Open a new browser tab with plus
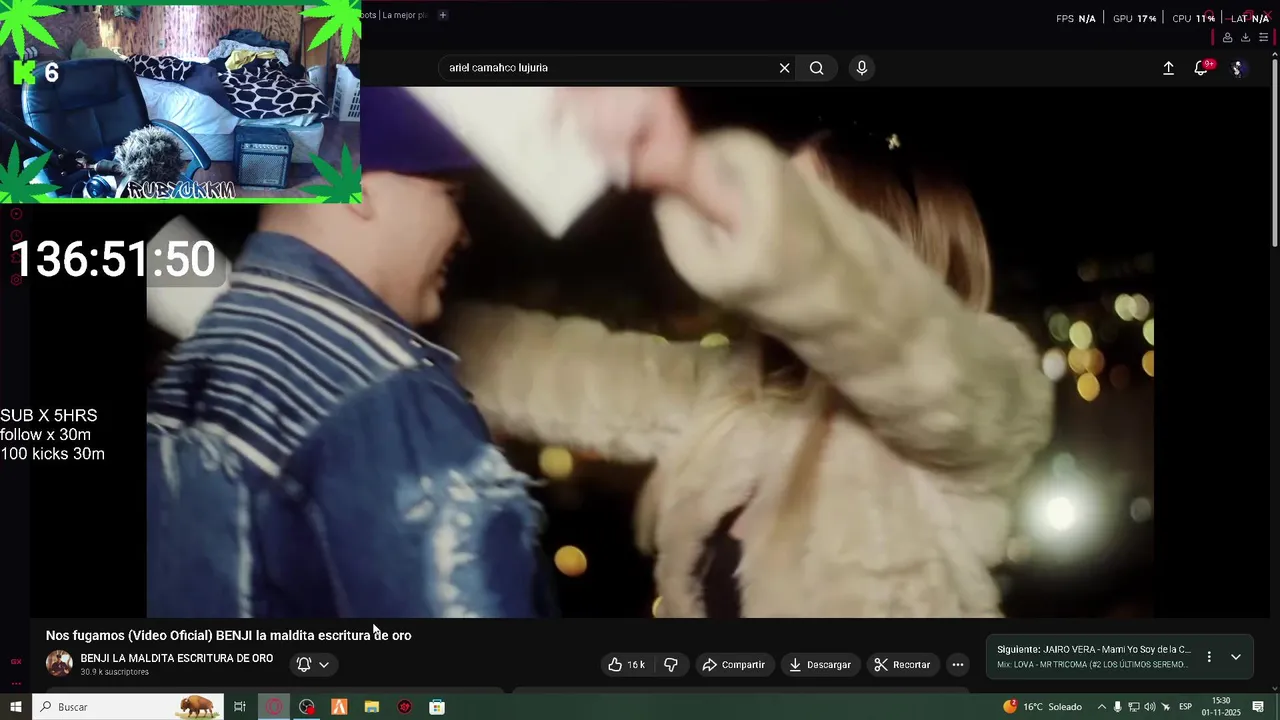The width and height of the screenshot is (1280, 720). tap(443, 15)
